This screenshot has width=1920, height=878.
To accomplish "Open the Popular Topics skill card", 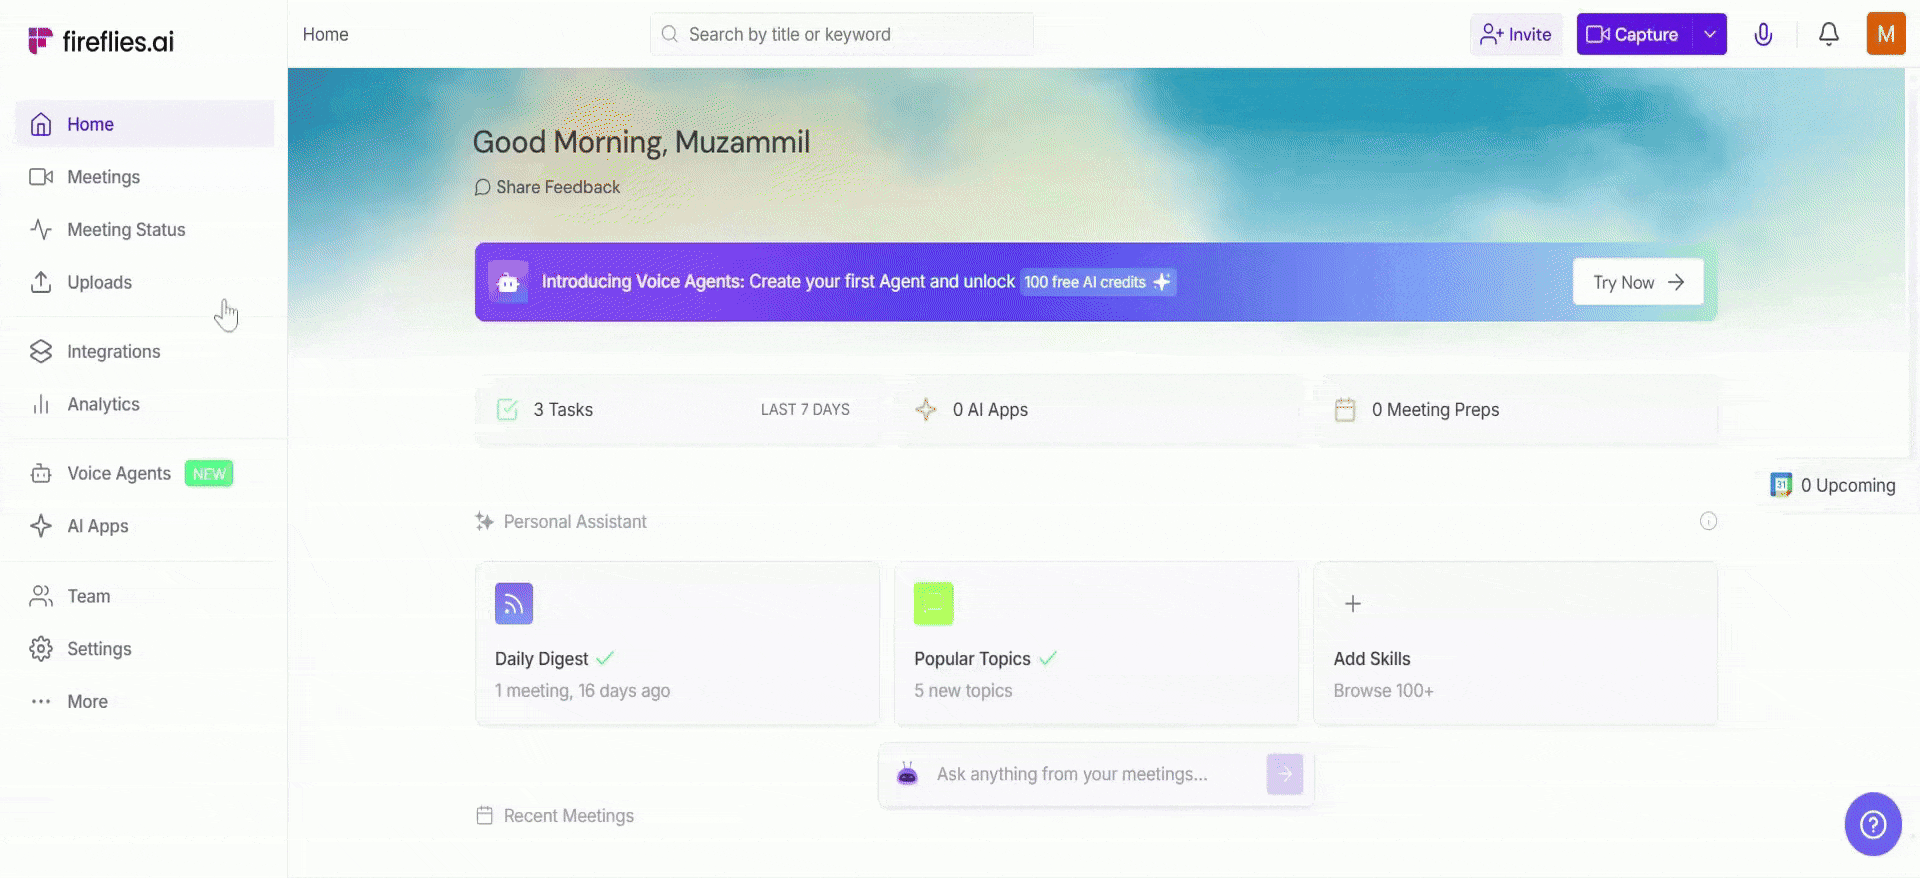I will click(1095, 643).
